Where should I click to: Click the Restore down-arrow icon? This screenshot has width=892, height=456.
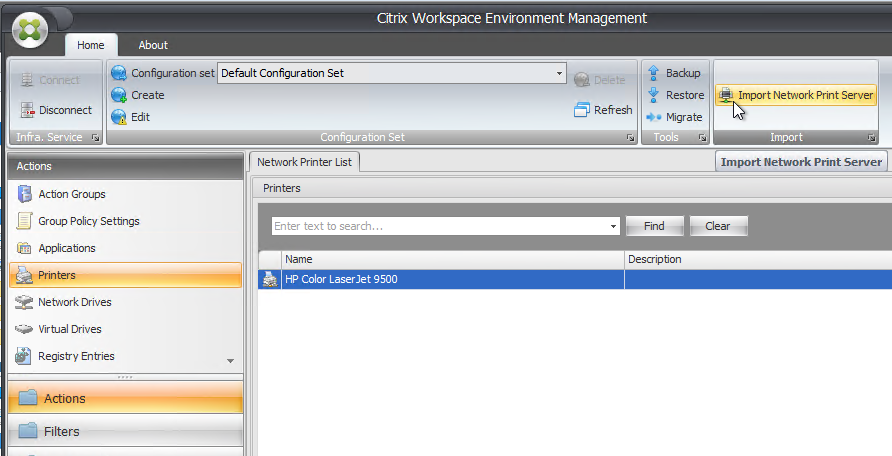[654, 95]
